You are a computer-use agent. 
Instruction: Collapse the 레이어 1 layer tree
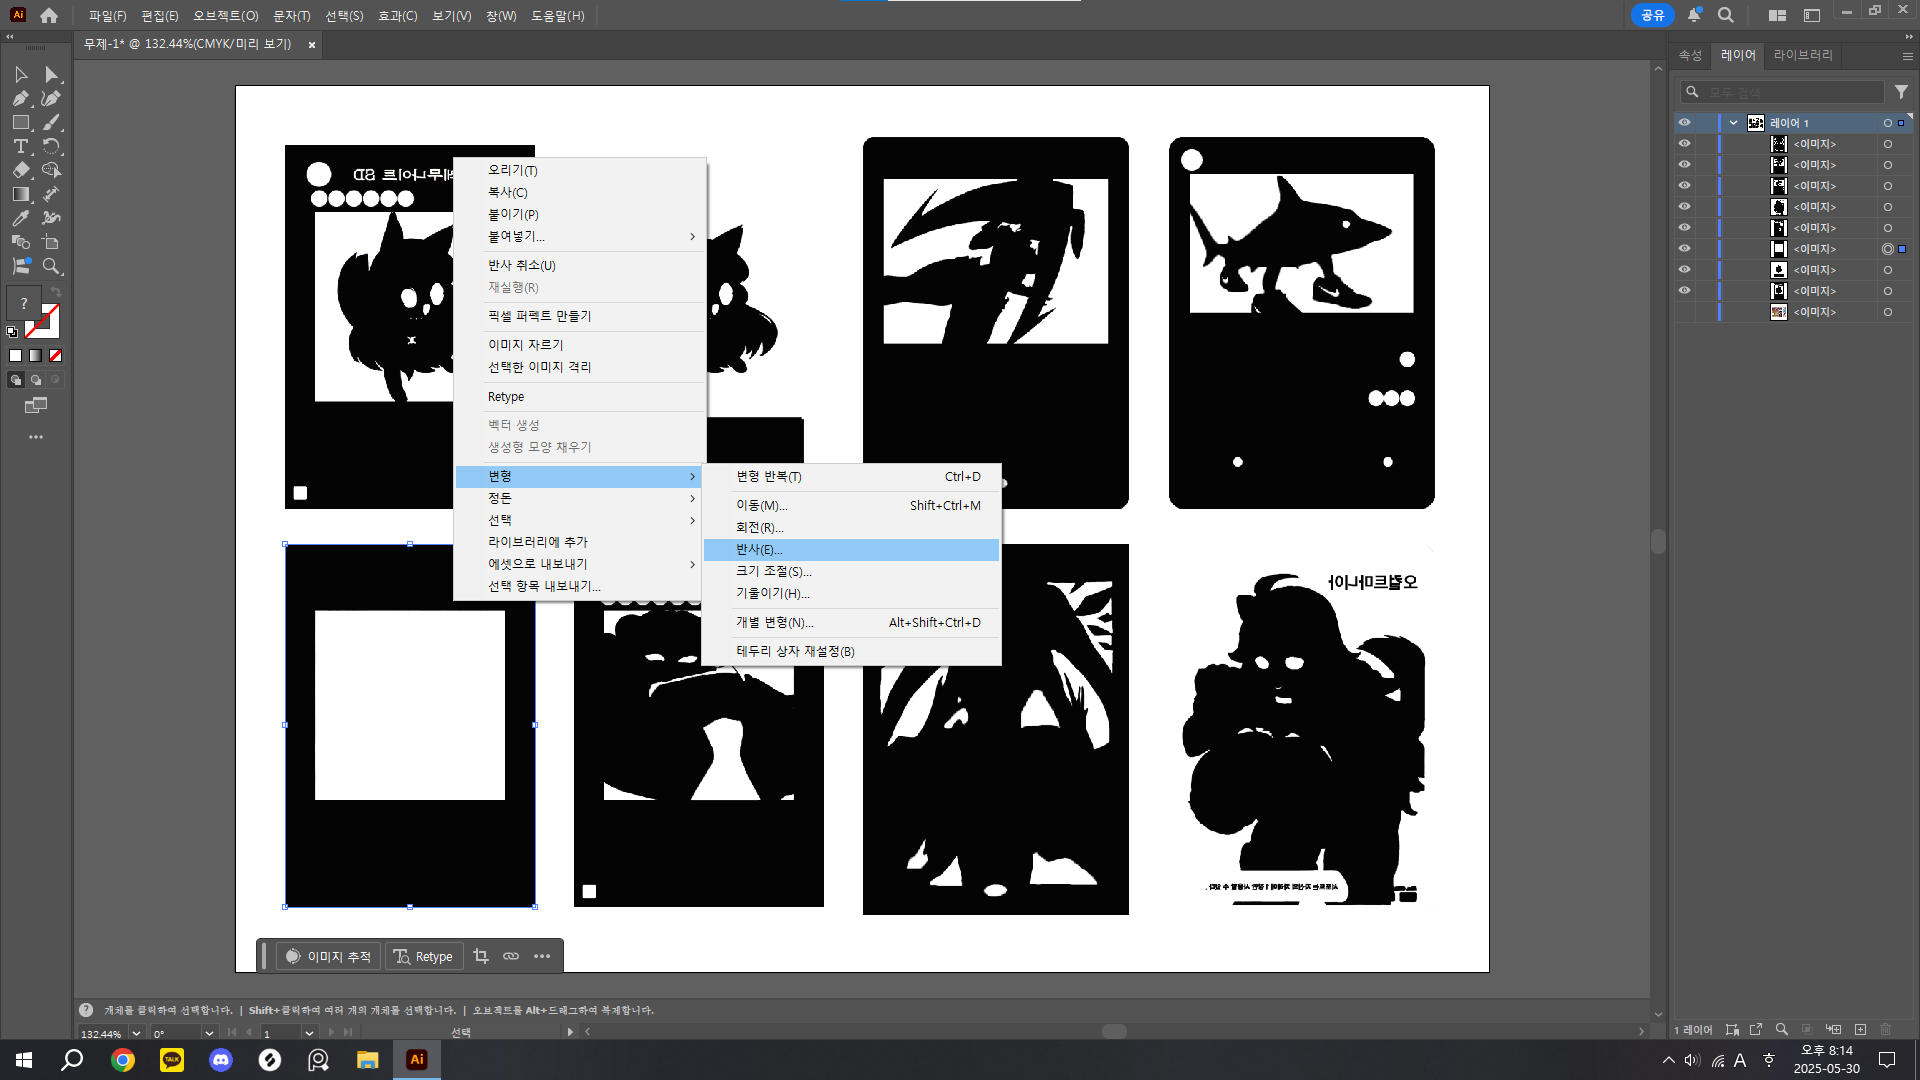[x=1733, y=123]
